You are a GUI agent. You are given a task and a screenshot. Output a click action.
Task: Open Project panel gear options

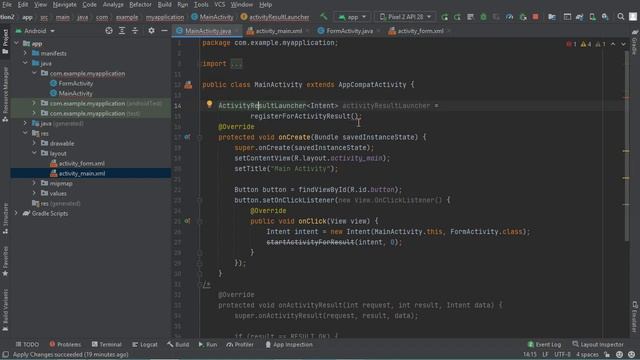(x=151, y=31)
